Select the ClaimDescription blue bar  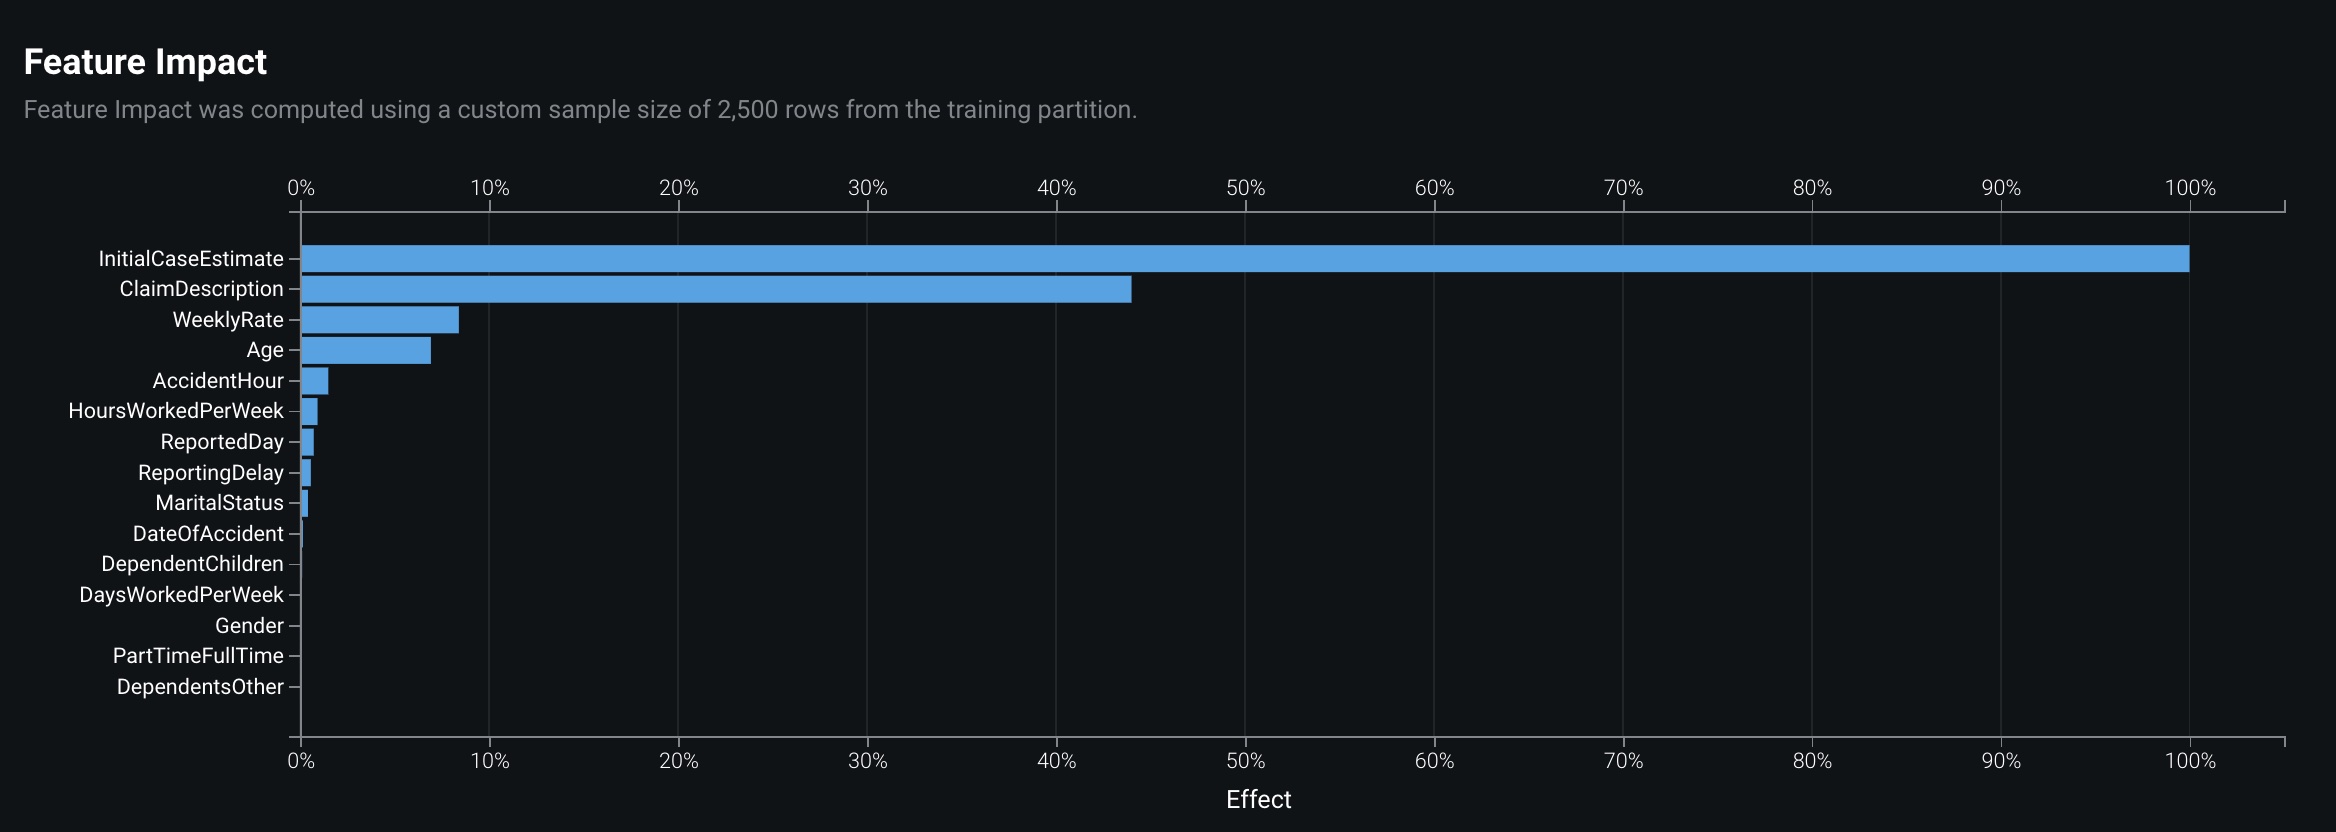click(716, 290)
